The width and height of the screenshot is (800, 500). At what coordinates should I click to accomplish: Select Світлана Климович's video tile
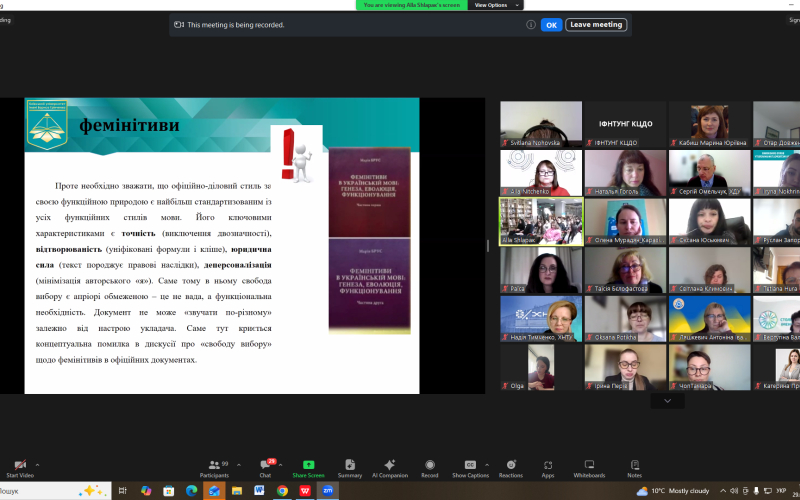(x=710, y=270)
